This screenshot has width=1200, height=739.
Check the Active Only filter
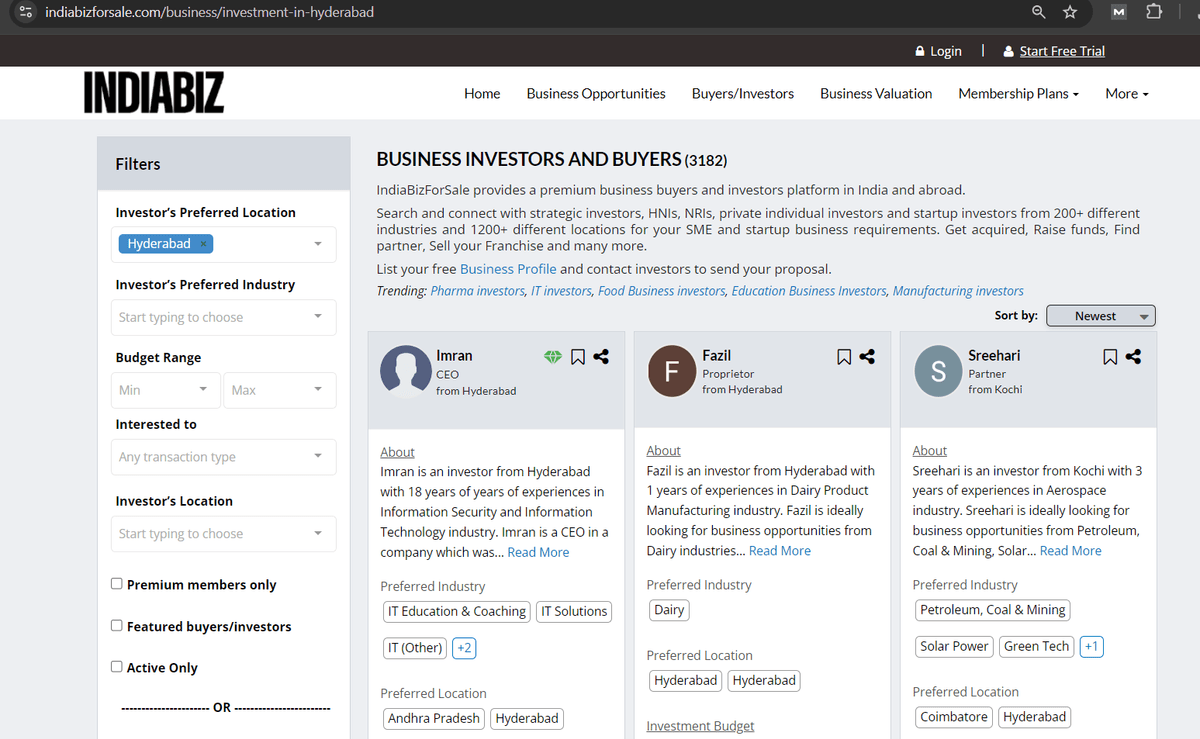(117, 667)
